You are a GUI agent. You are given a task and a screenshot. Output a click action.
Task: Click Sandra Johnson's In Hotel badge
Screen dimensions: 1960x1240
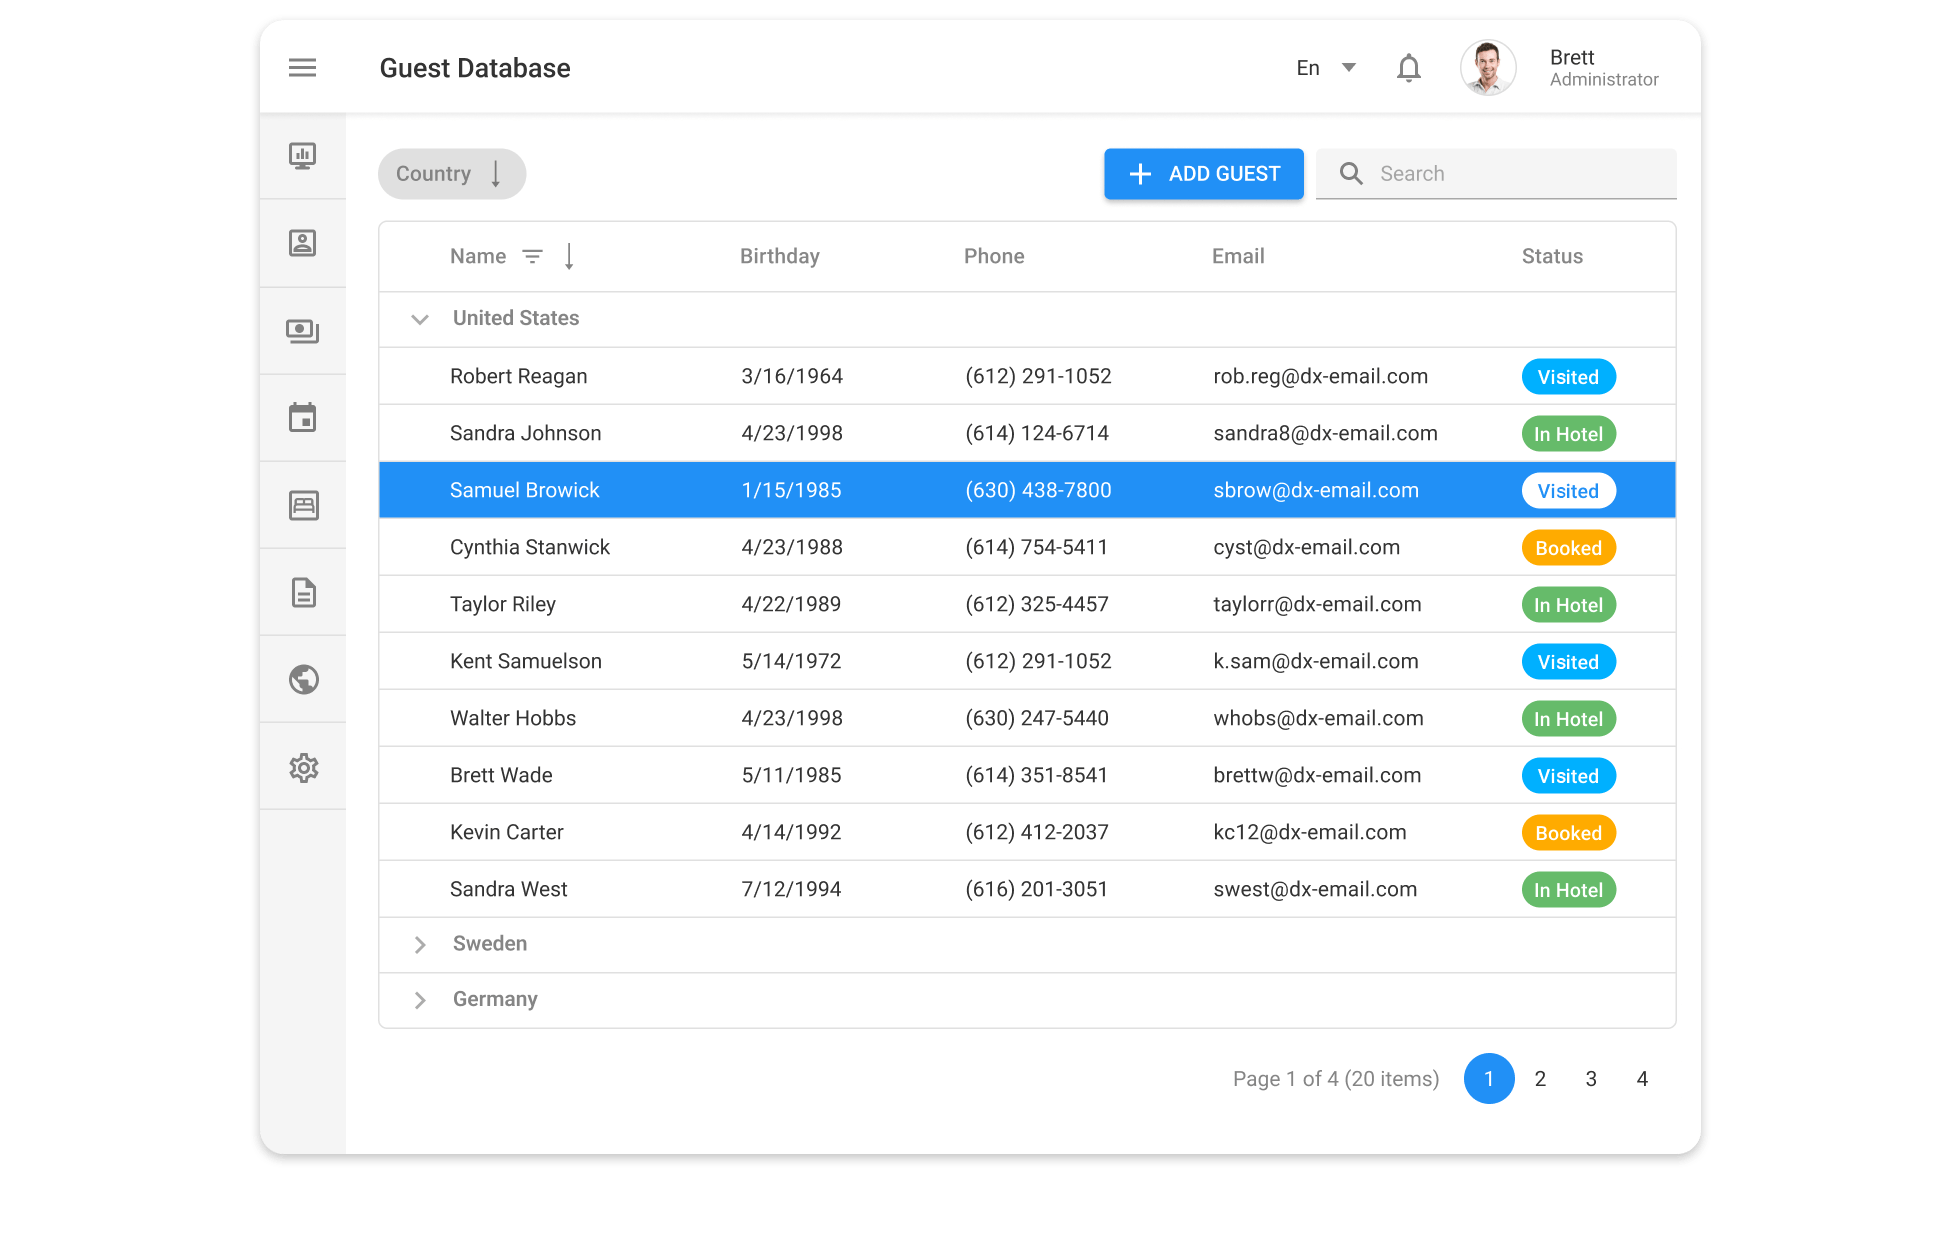point(1568,434)
